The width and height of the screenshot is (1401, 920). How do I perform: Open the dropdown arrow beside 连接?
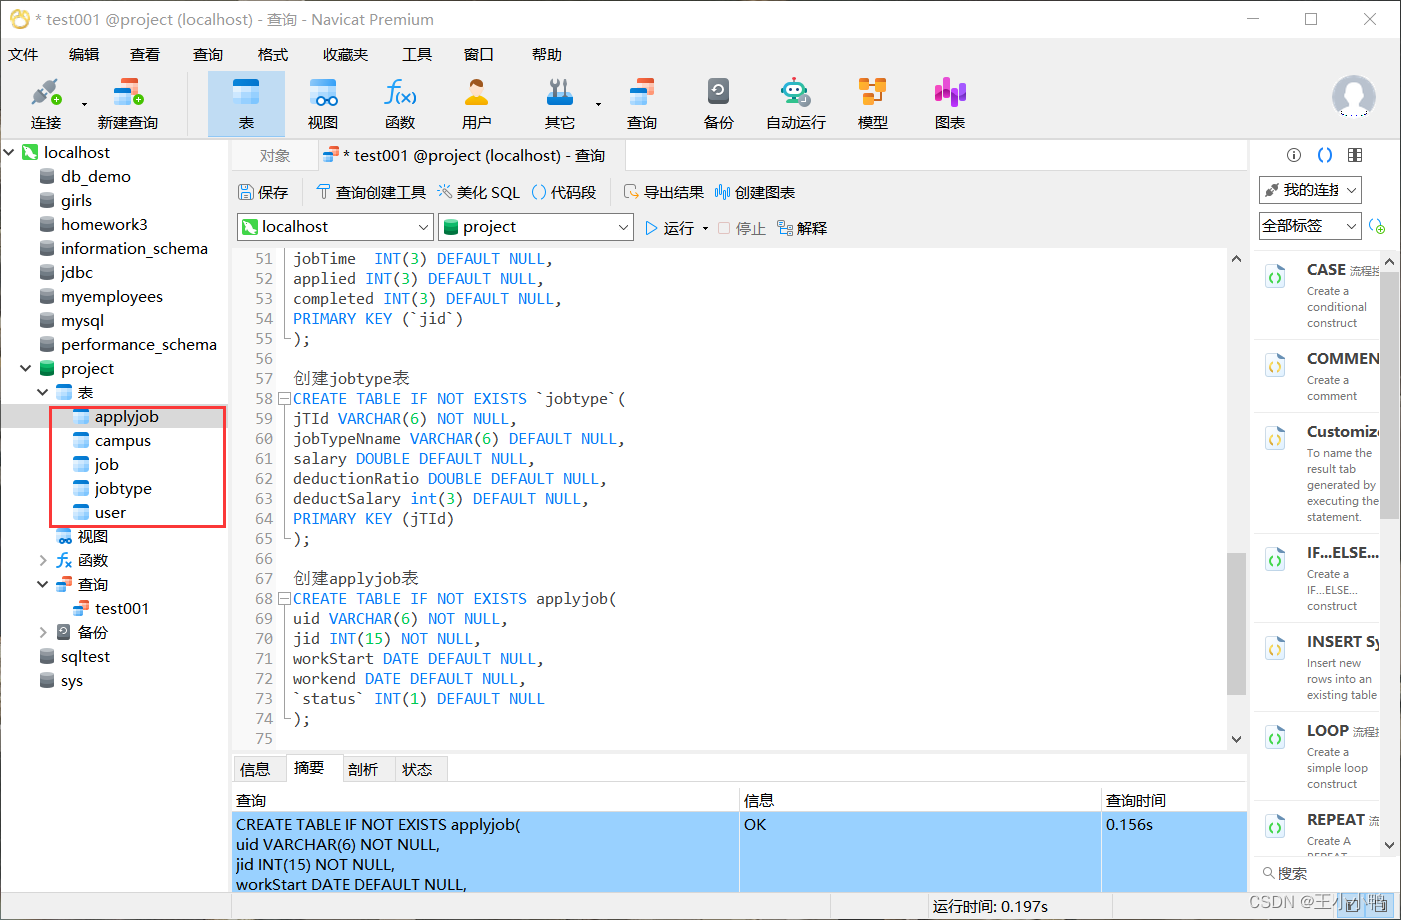click(84, 104)
